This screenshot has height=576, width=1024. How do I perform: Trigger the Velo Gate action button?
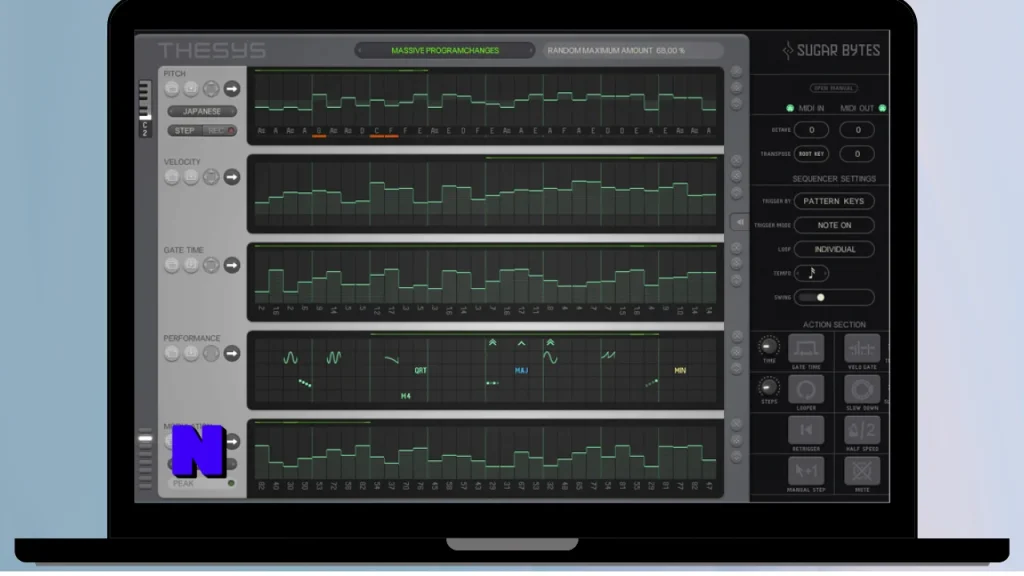tap(862, 348)
